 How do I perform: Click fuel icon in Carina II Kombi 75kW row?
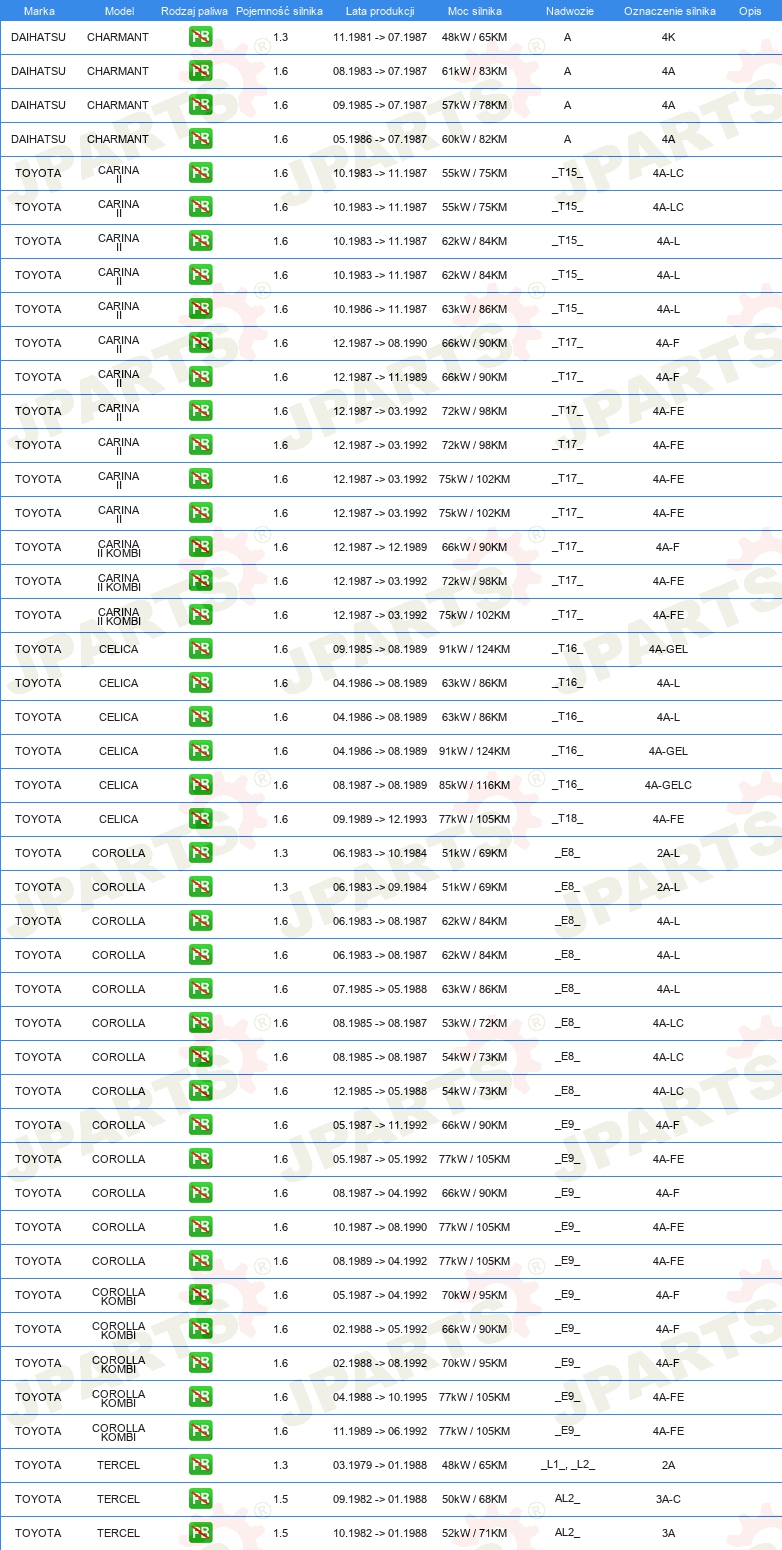200,615
